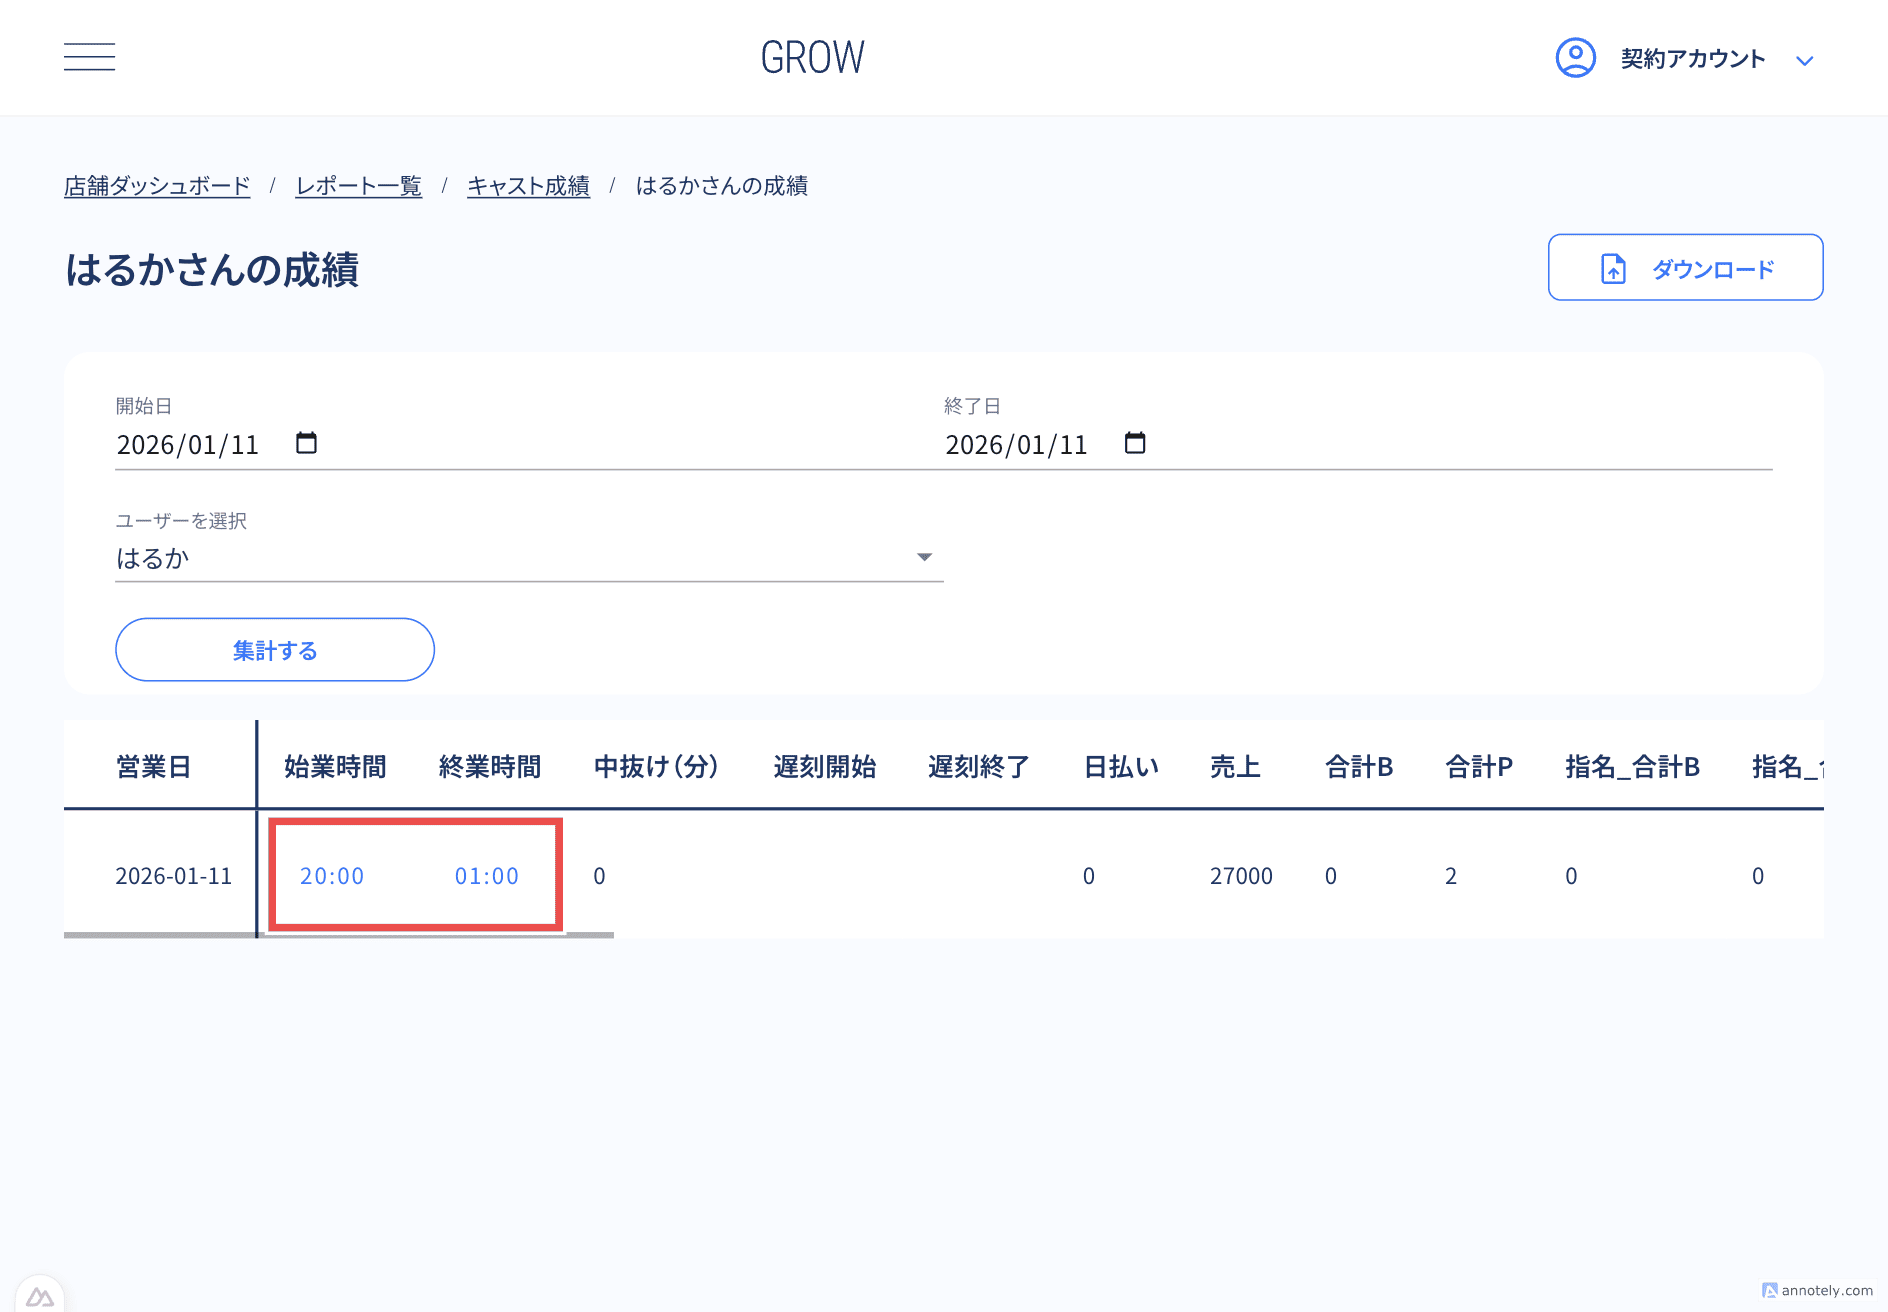Click the download icon inside ダウンロード button

[x=1613, y=267]
